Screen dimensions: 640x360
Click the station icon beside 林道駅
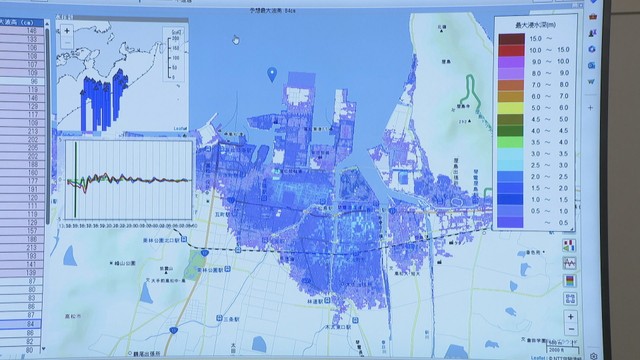(x=327, y=300)
